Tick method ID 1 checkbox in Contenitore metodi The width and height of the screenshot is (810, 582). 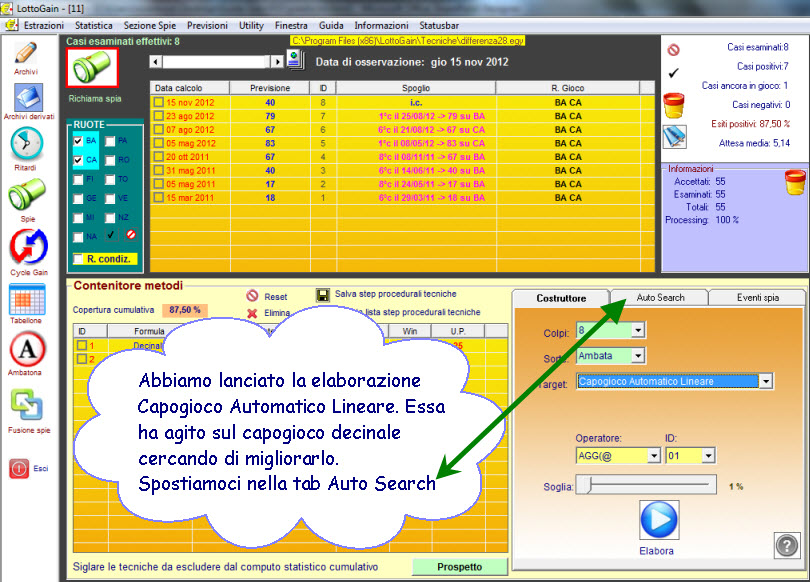(82, 345)
